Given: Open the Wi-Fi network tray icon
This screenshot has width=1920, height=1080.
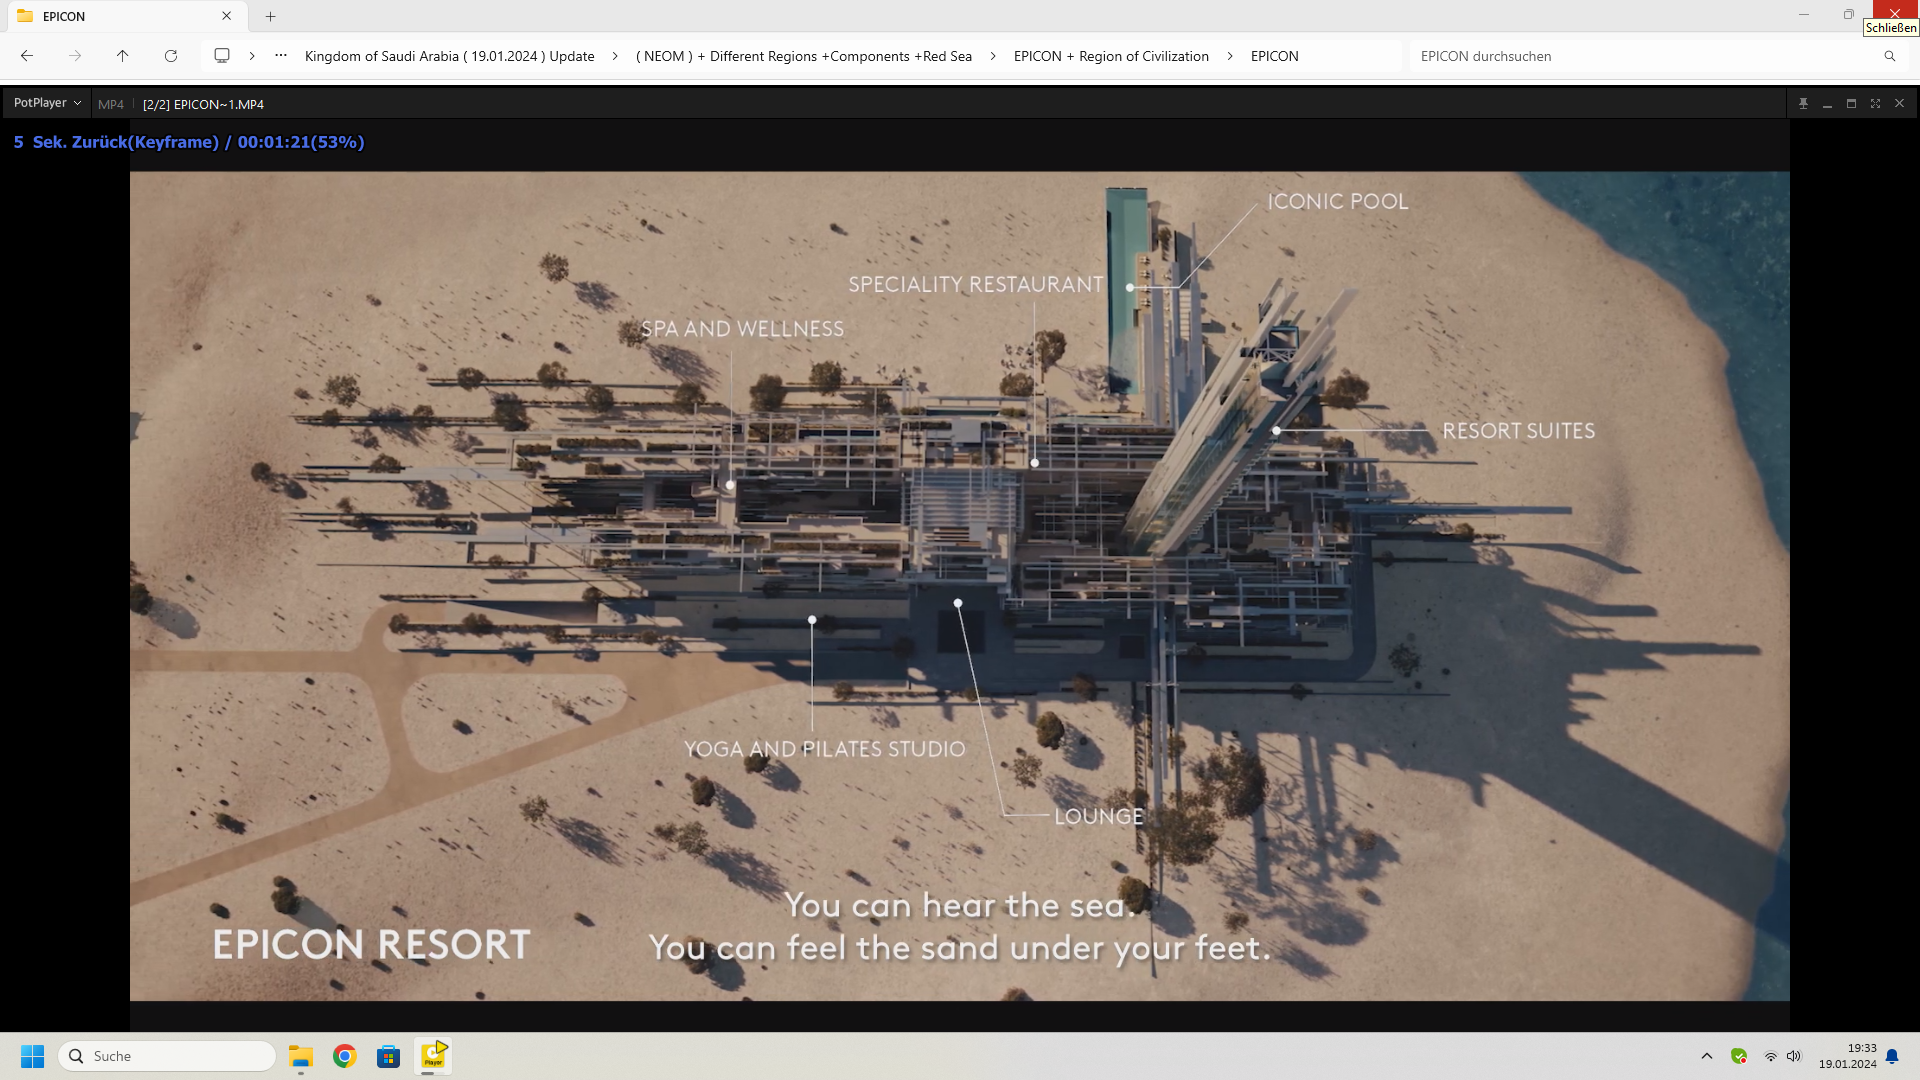Looking at the screenshot, I should point(1770,1056).
